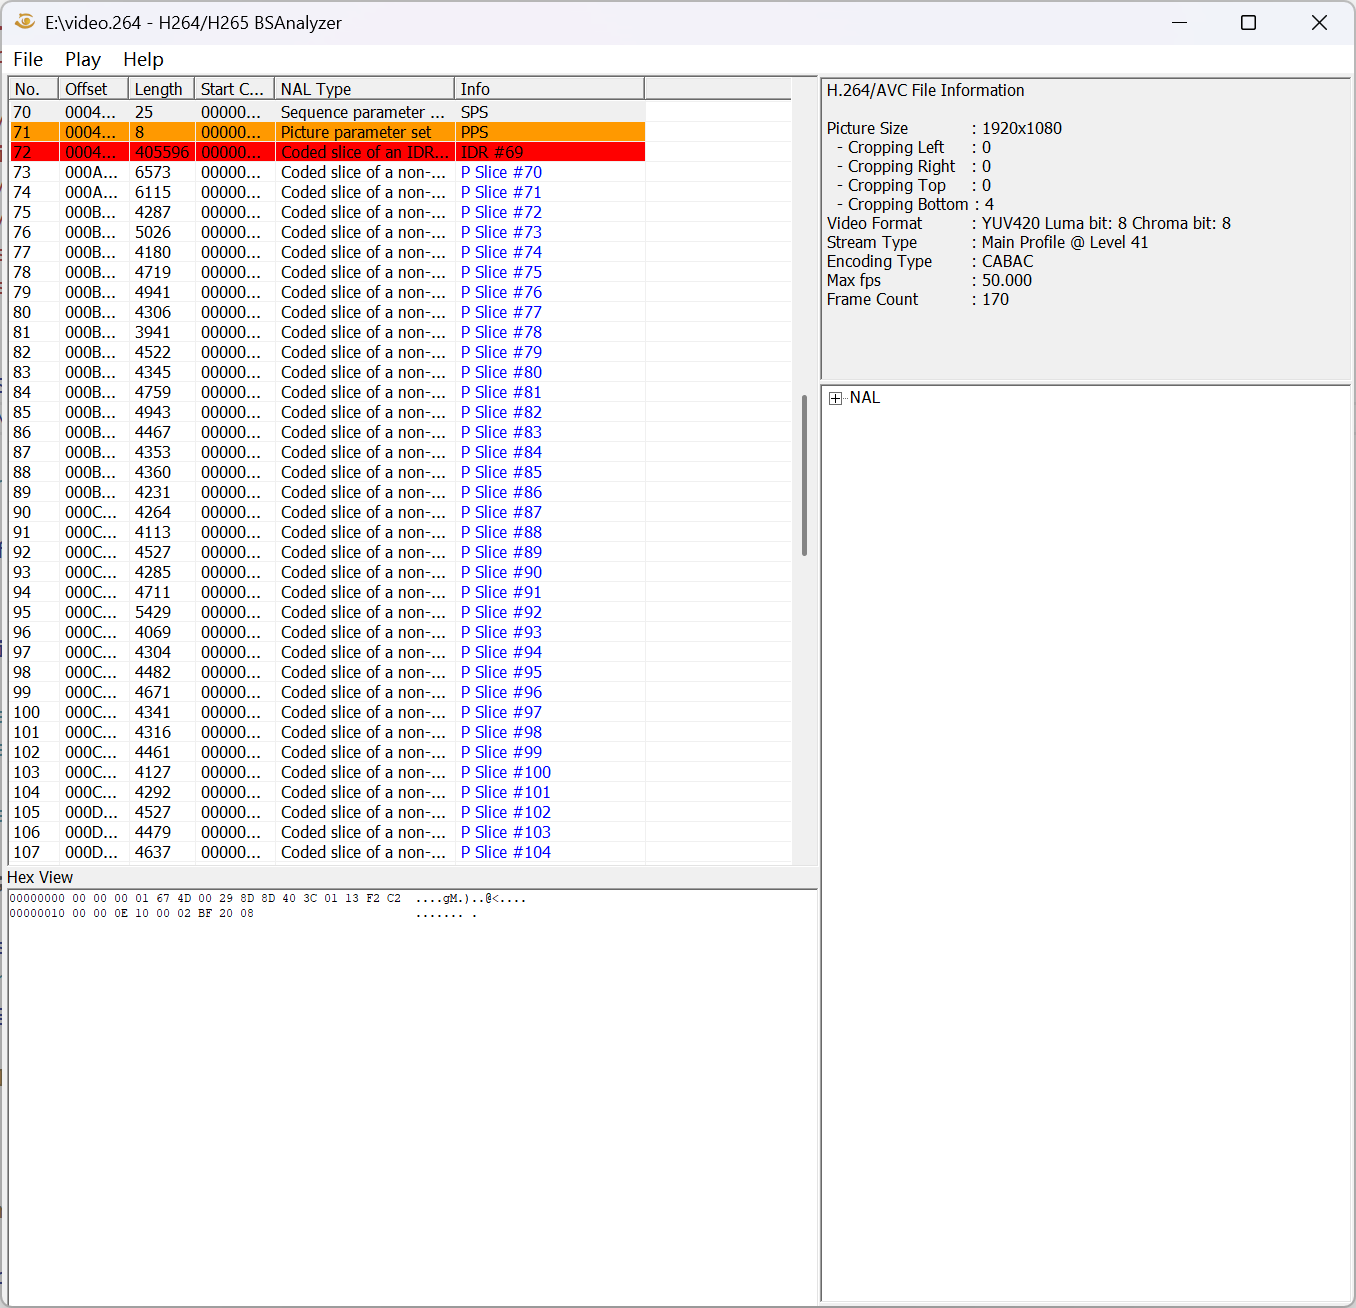Click the No. column header

(x=33, y=89)
